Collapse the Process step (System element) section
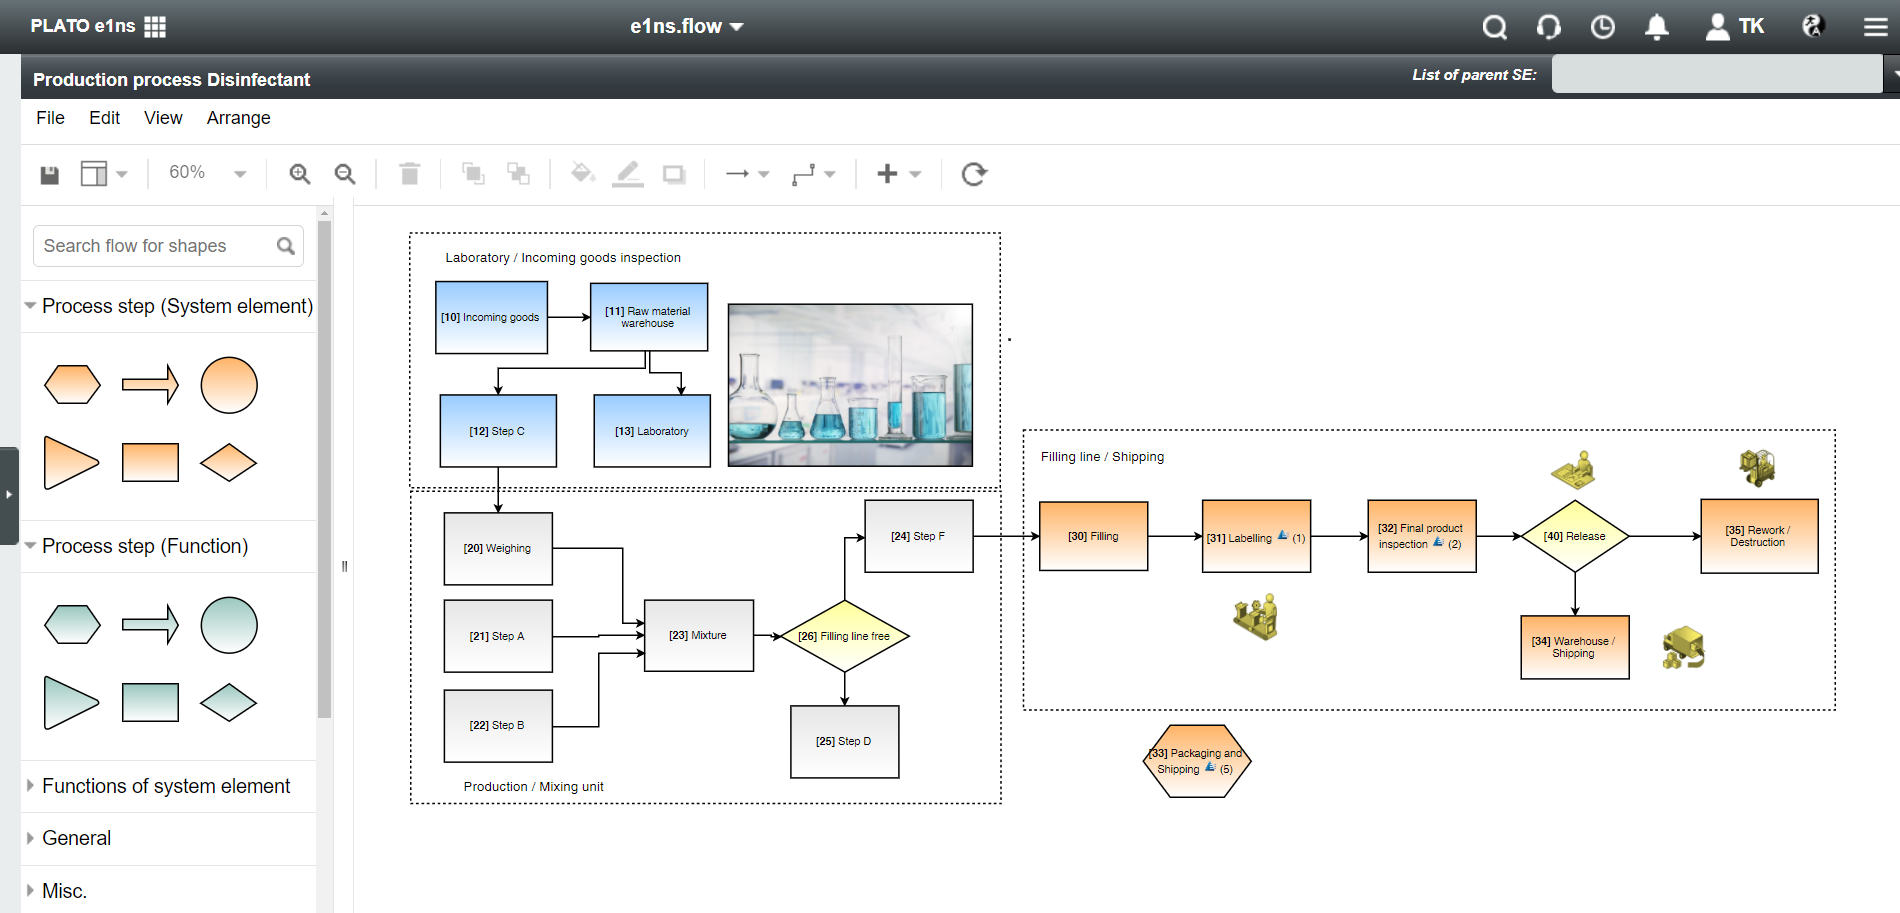This screenshot has height=913, width=1900. point(168,306)
